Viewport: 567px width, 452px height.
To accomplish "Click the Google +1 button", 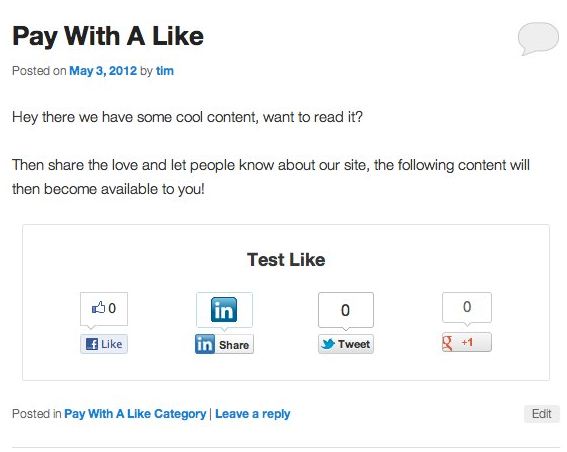I will click(466, 342).
